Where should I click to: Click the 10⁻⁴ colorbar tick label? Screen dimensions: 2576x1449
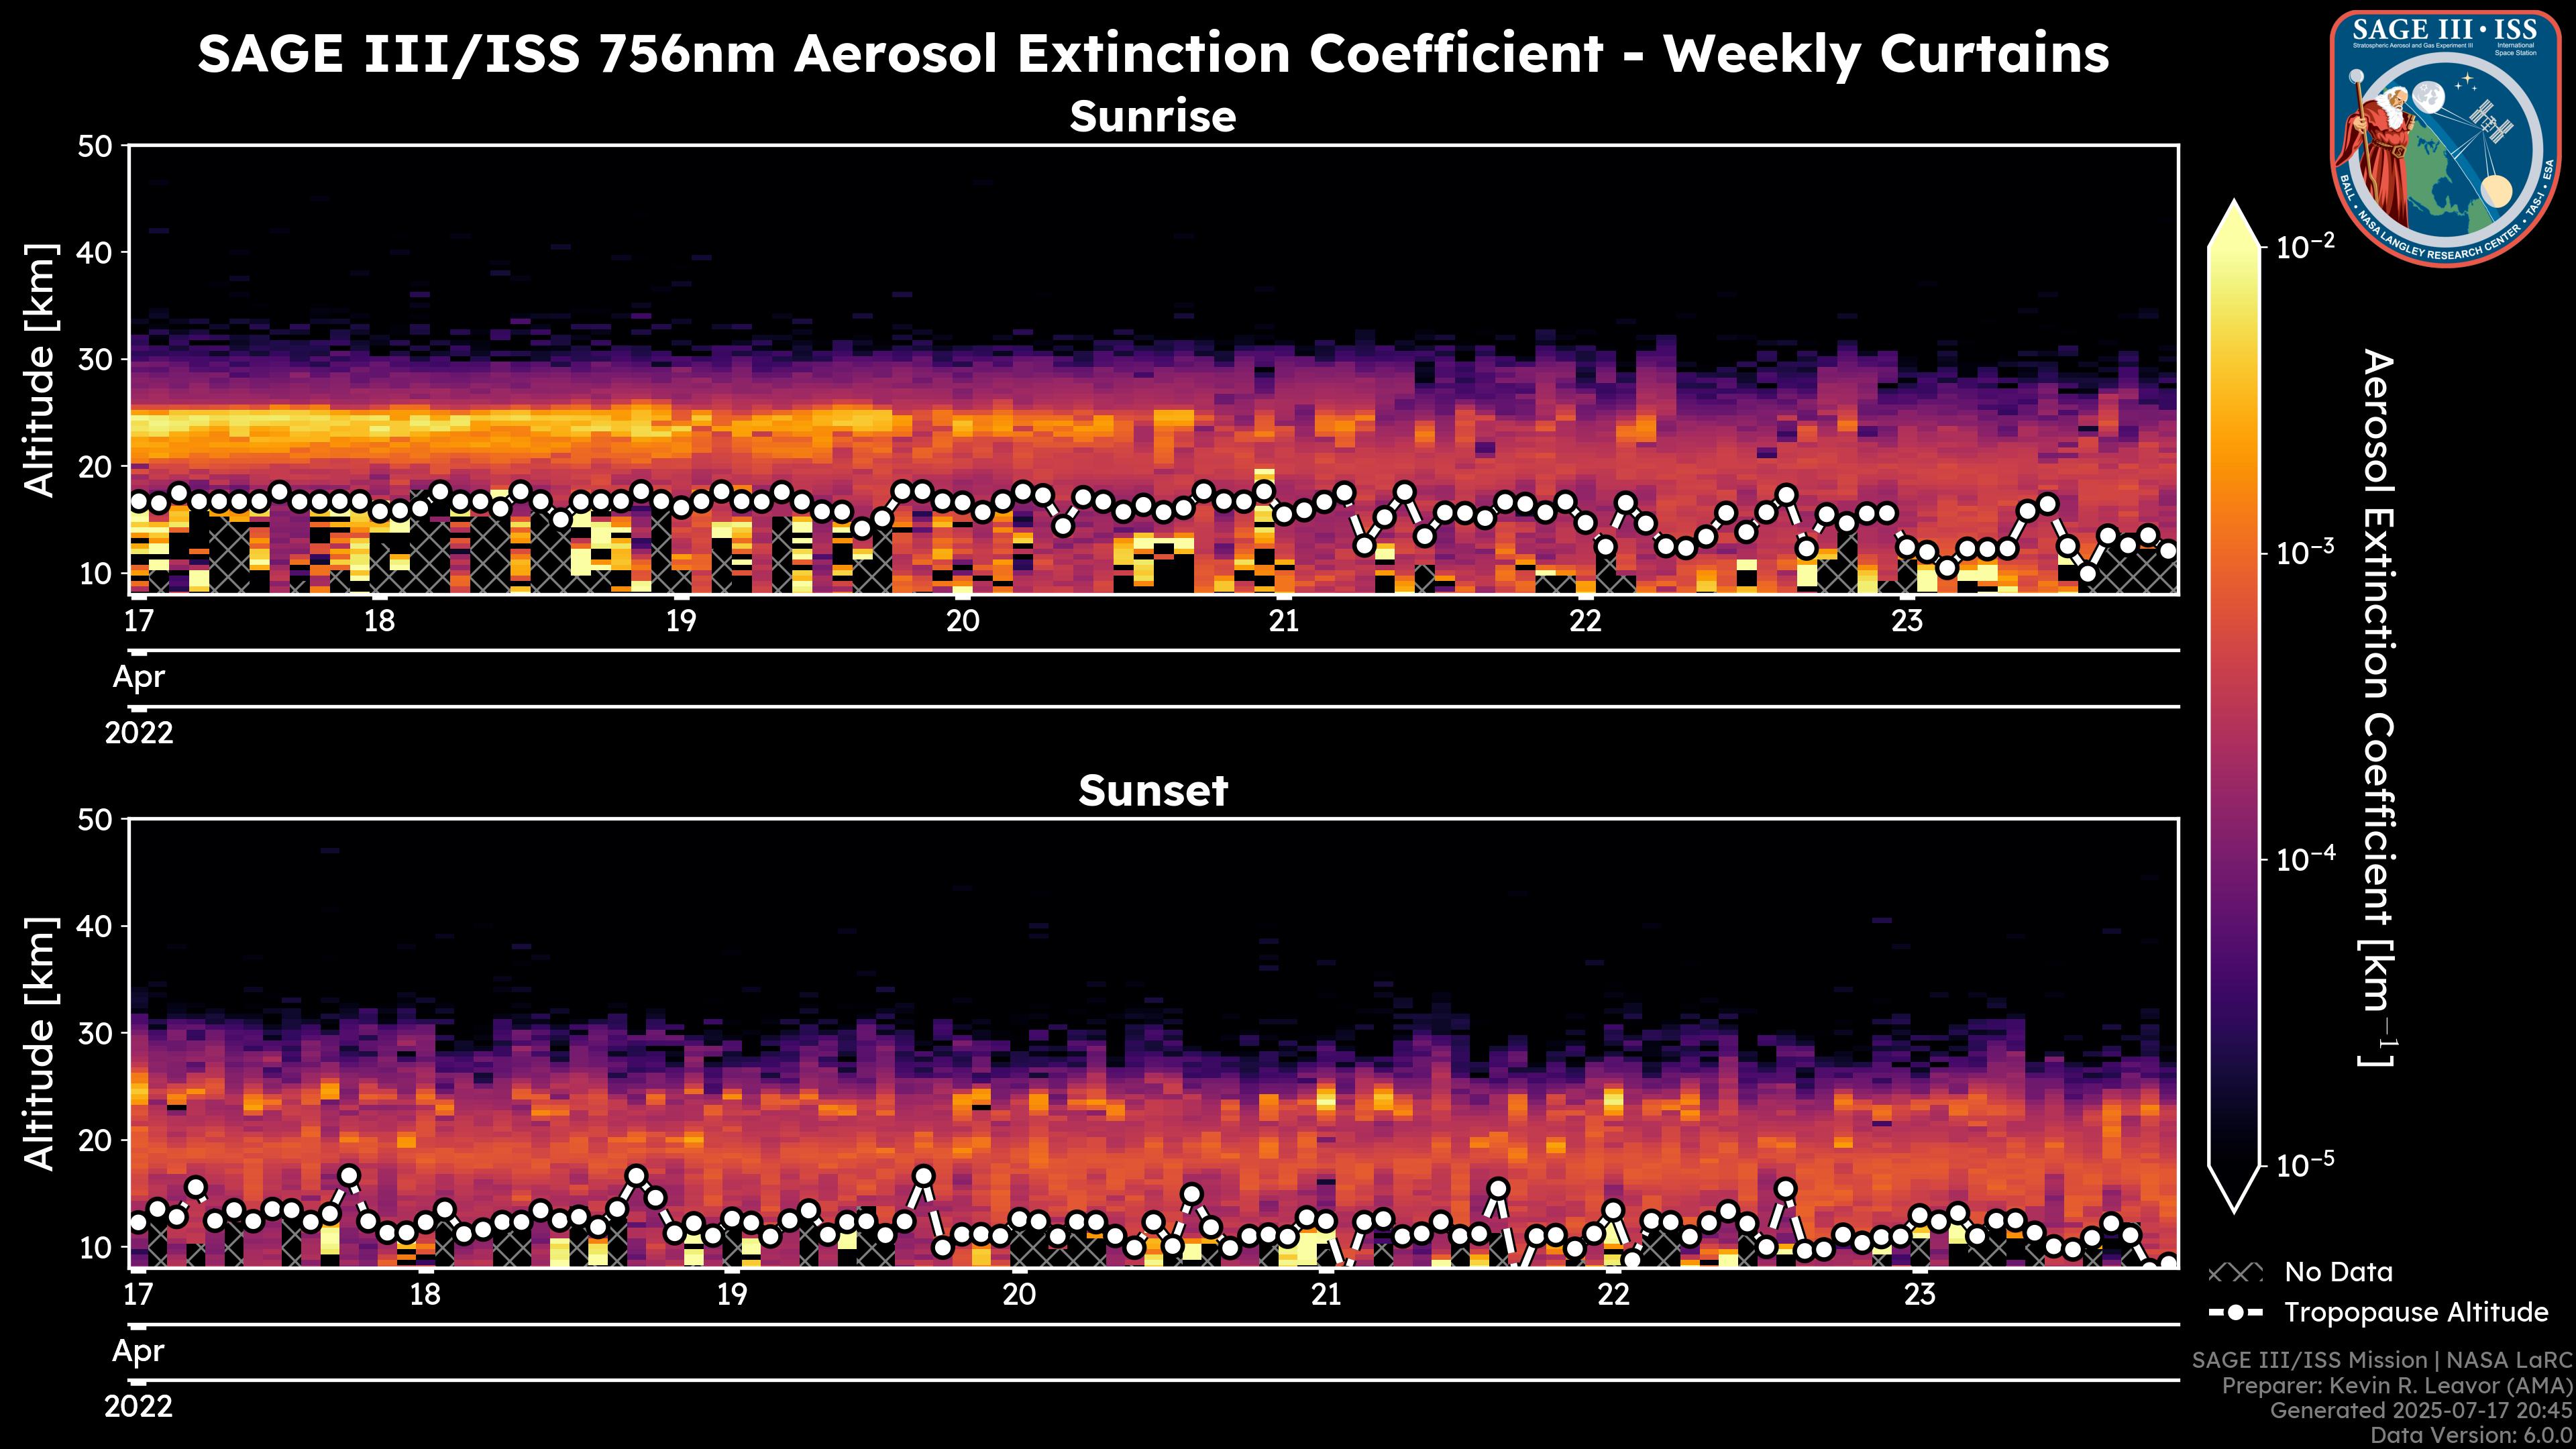pos(2306,858)
